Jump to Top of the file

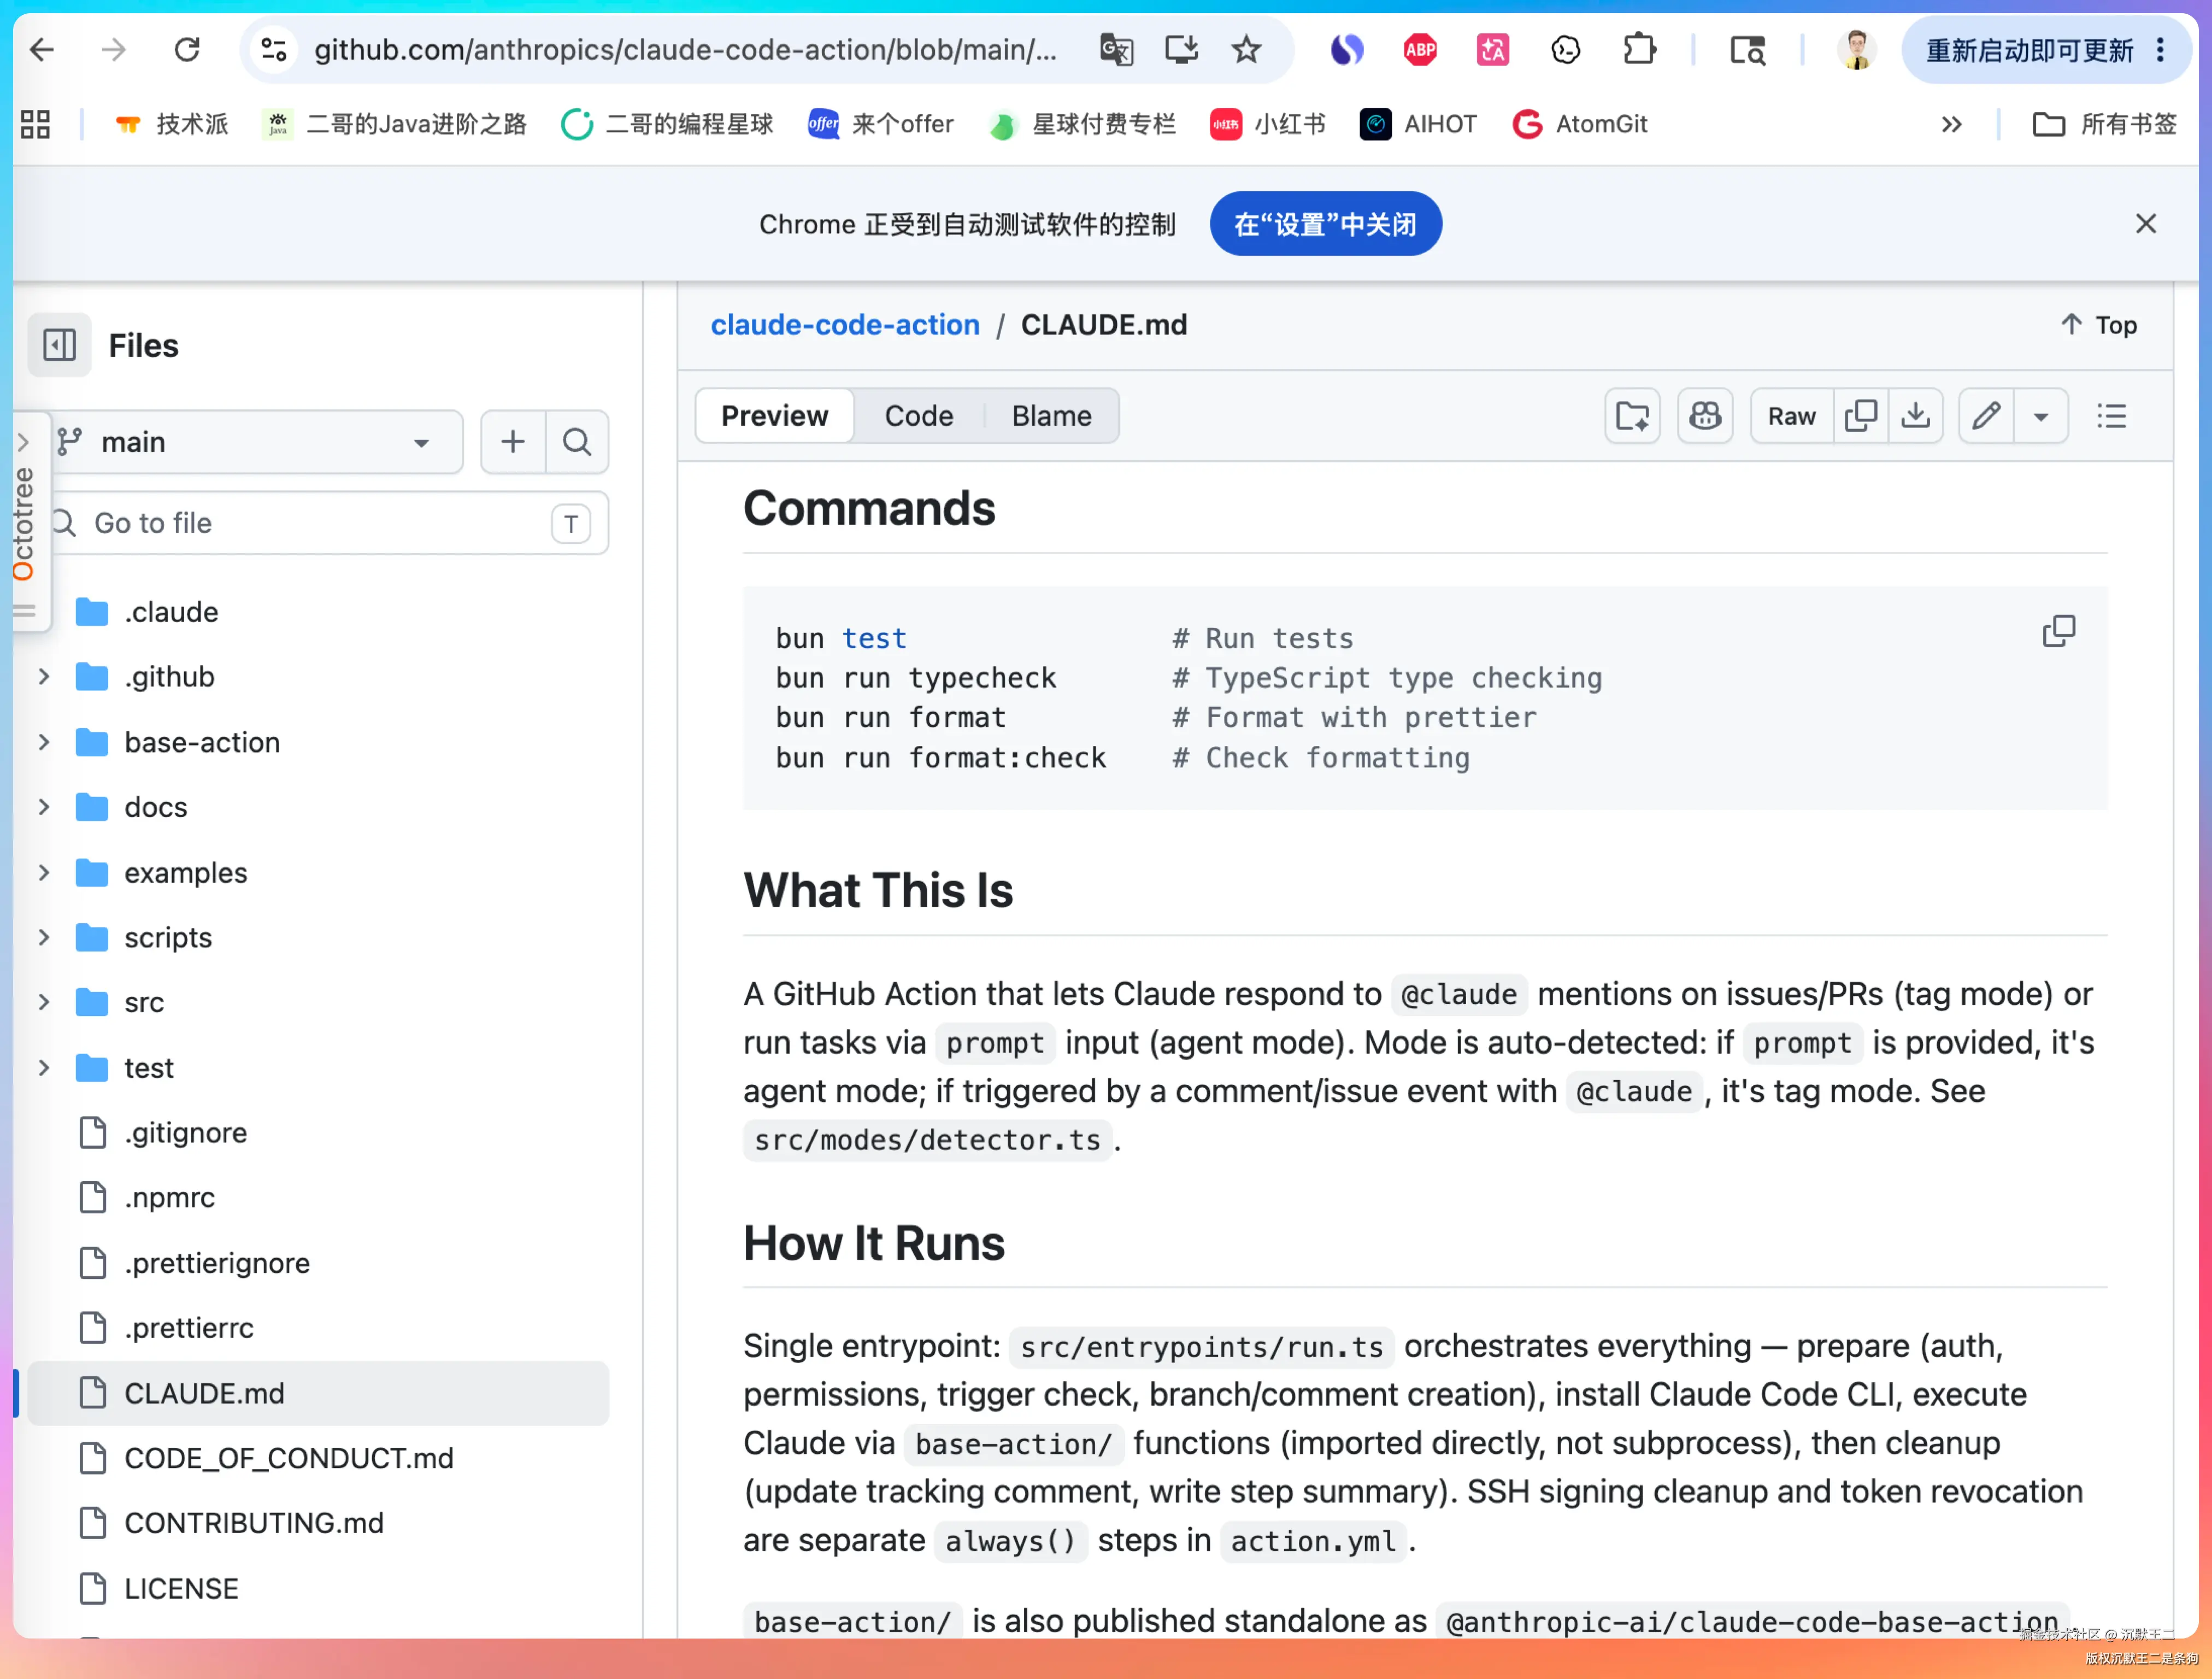[x=2099, y=325]
